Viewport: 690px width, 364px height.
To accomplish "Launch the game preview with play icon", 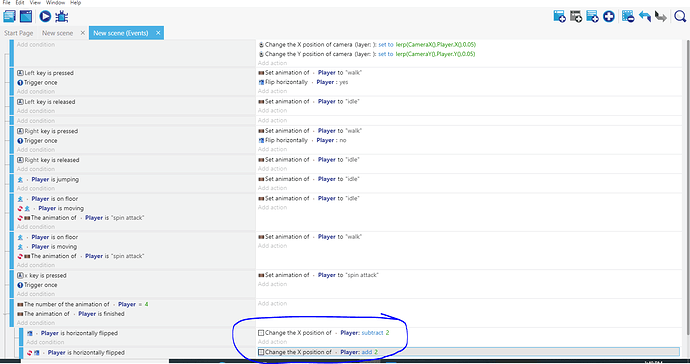I will 45,16.
